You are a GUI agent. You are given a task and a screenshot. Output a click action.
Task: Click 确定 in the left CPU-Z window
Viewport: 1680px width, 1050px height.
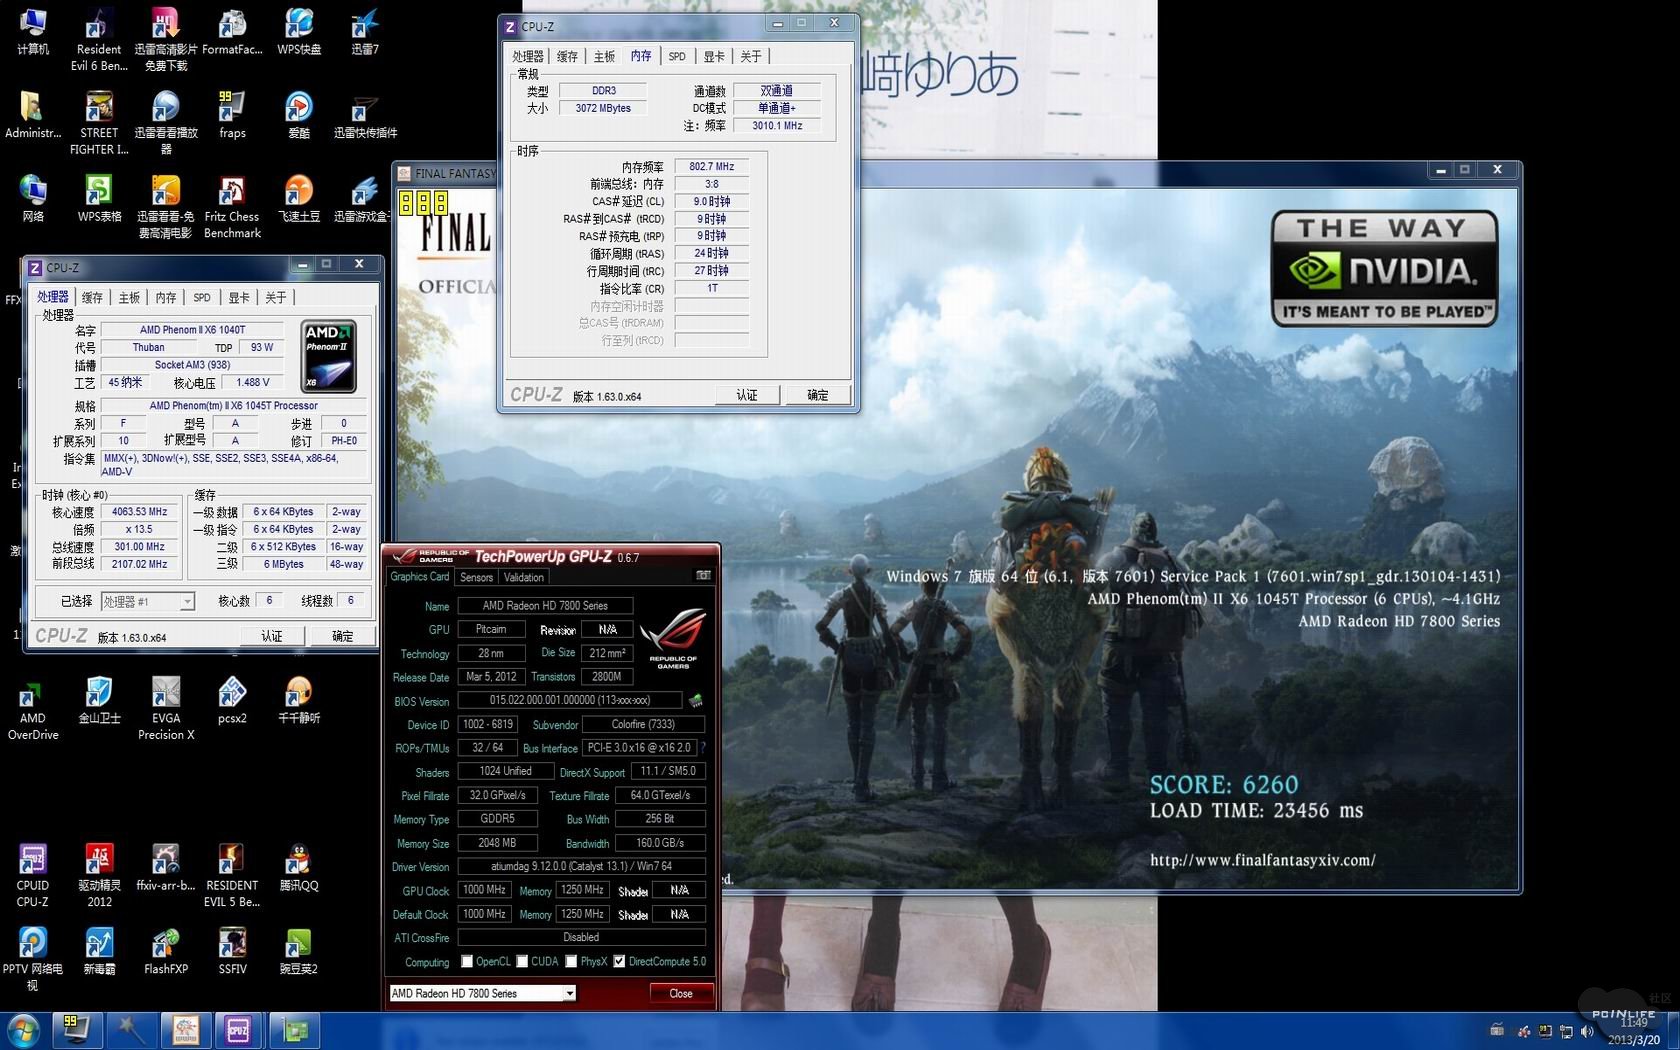[x=343, y=636]
